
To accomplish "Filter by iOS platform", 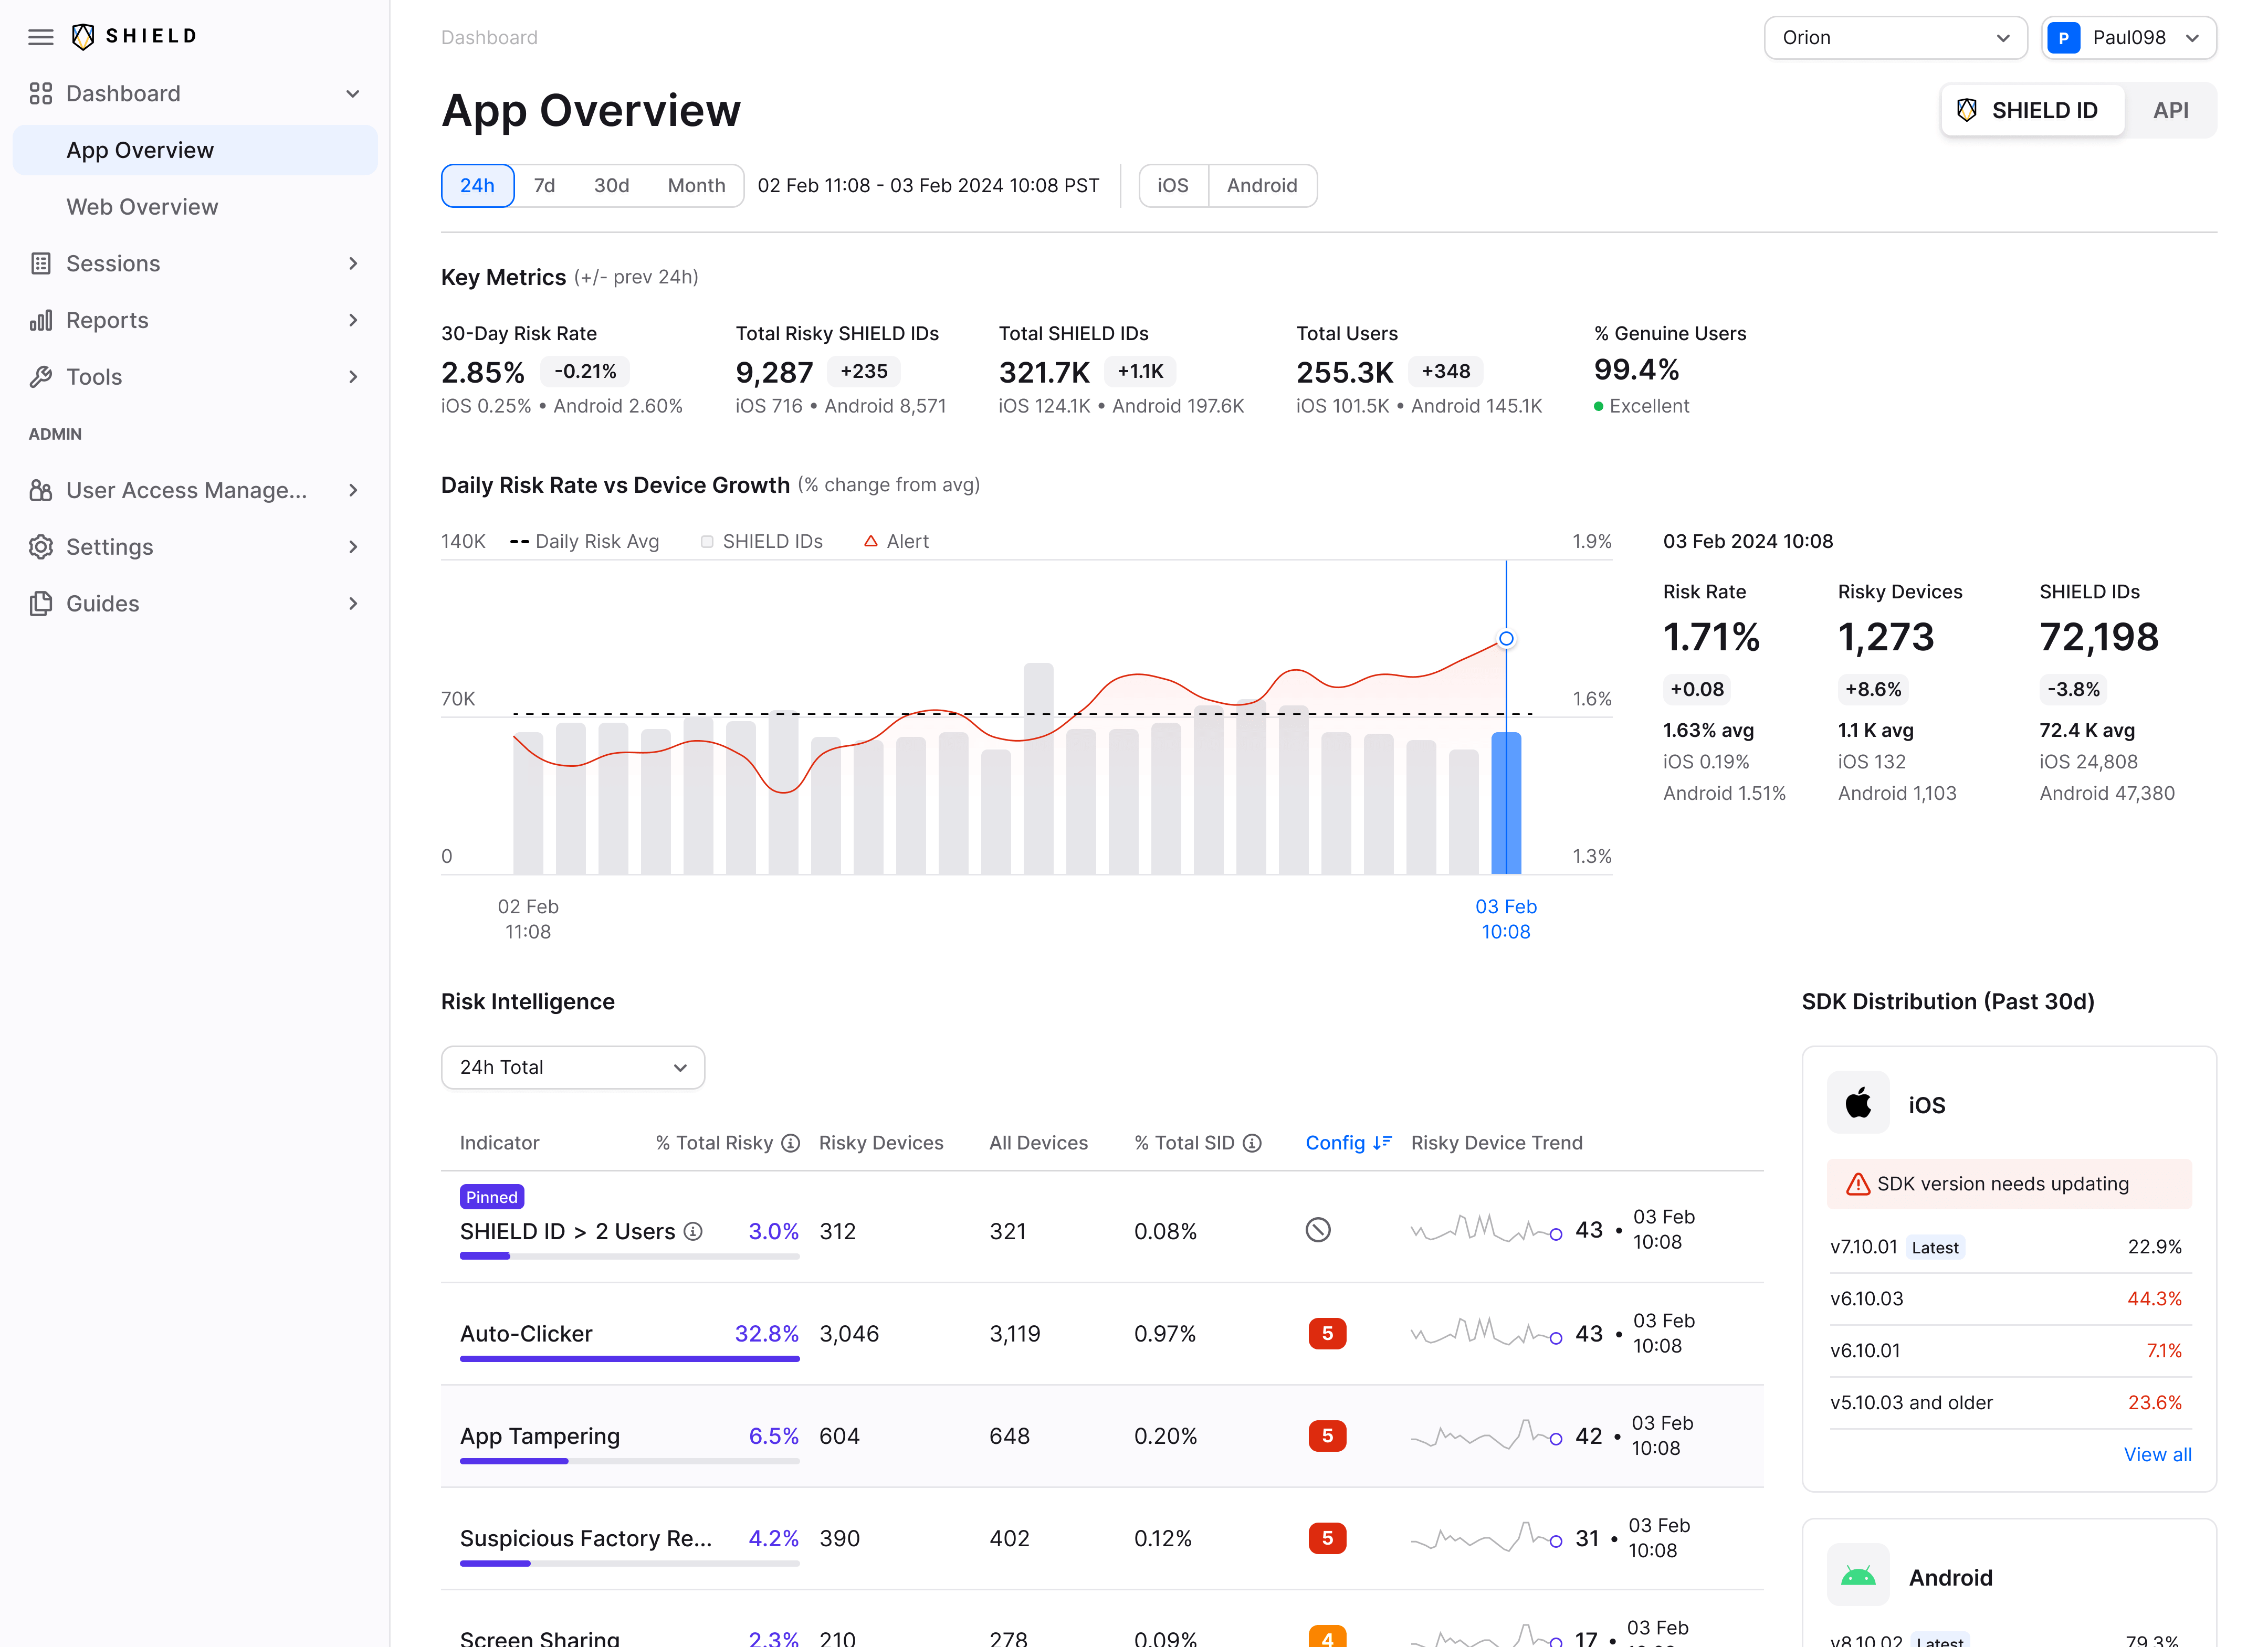I will [x=1173, y=186].
